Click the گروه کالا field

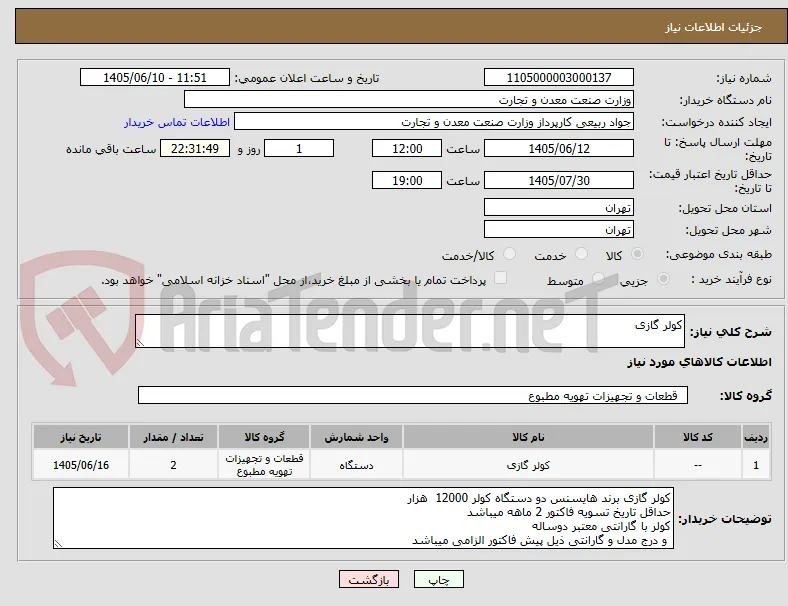[413, 395]
